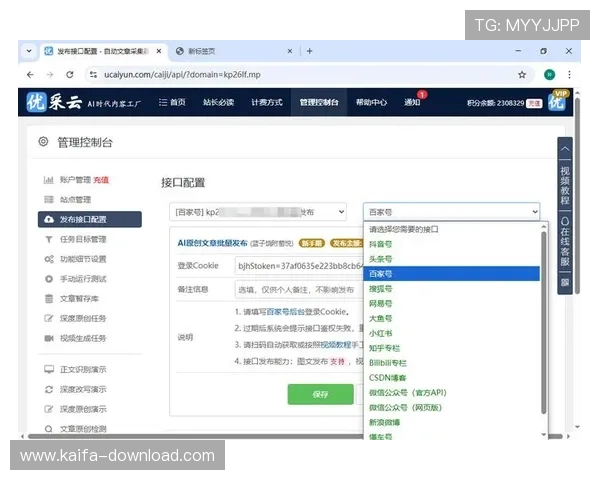This screenshot has height=480, width=600.
Task: Click the 账户管理 chart icon in sidebar
Action: [x=49, y=180]
